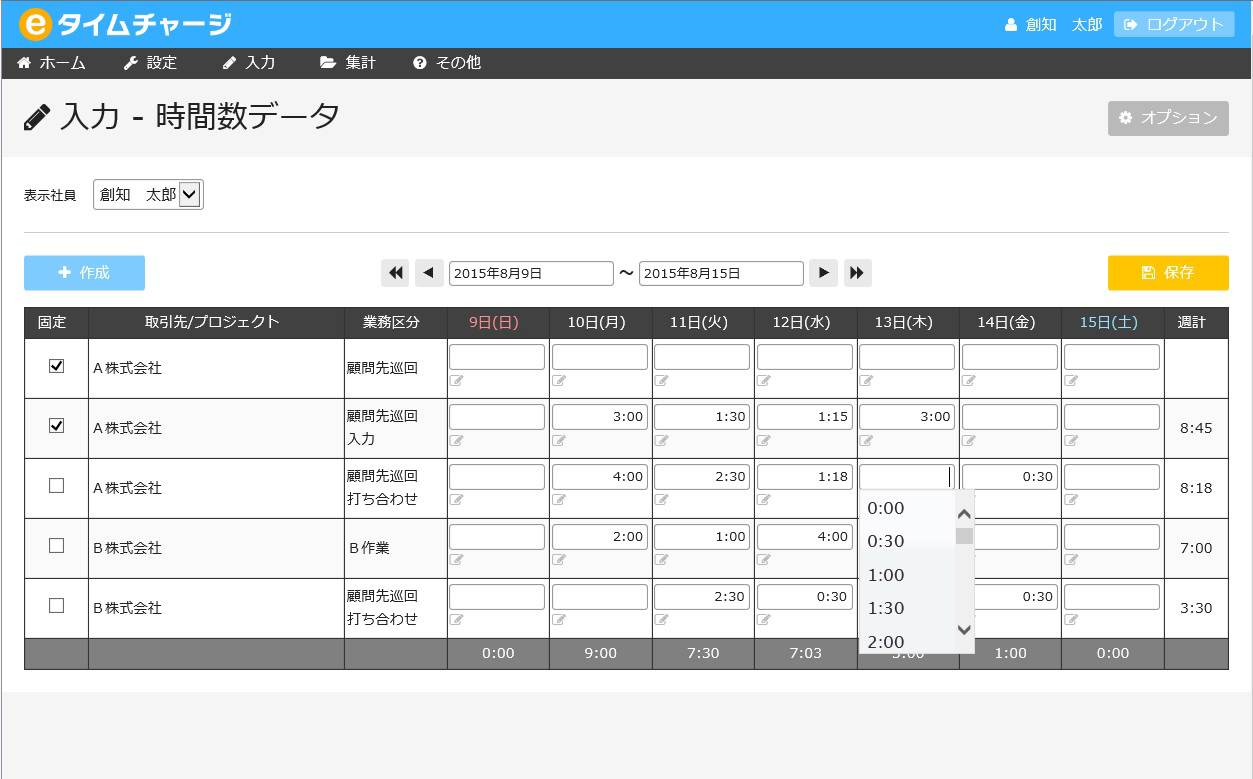This screenshot has width=1253, height=779.
Task: Click memo edit icon under 9日(日) B作業 row
Action: pos(456,560)
